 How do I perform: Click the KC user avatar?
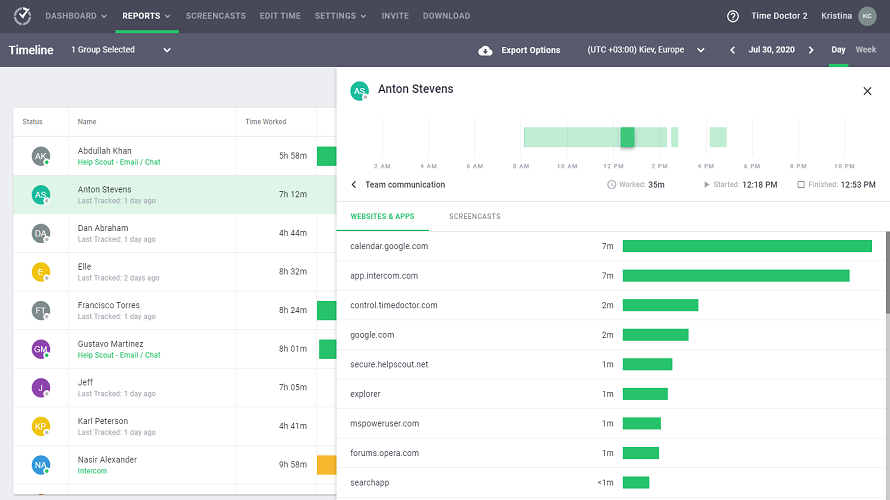[866, 16]
